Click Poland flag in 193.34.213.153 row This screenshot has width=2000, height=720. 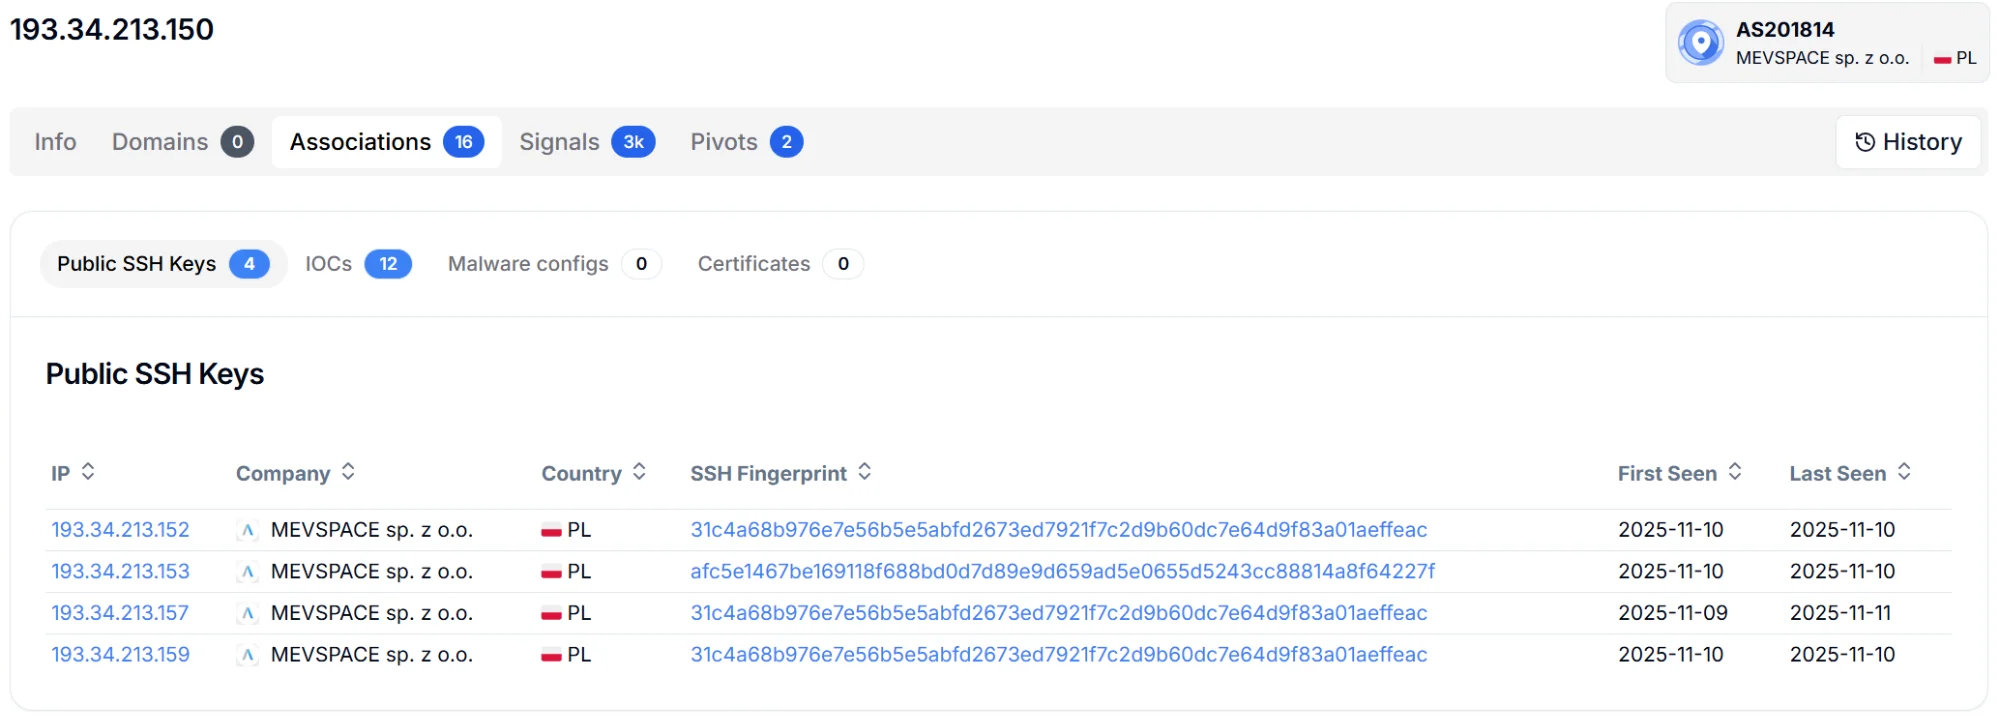click(x=551, y=572)
